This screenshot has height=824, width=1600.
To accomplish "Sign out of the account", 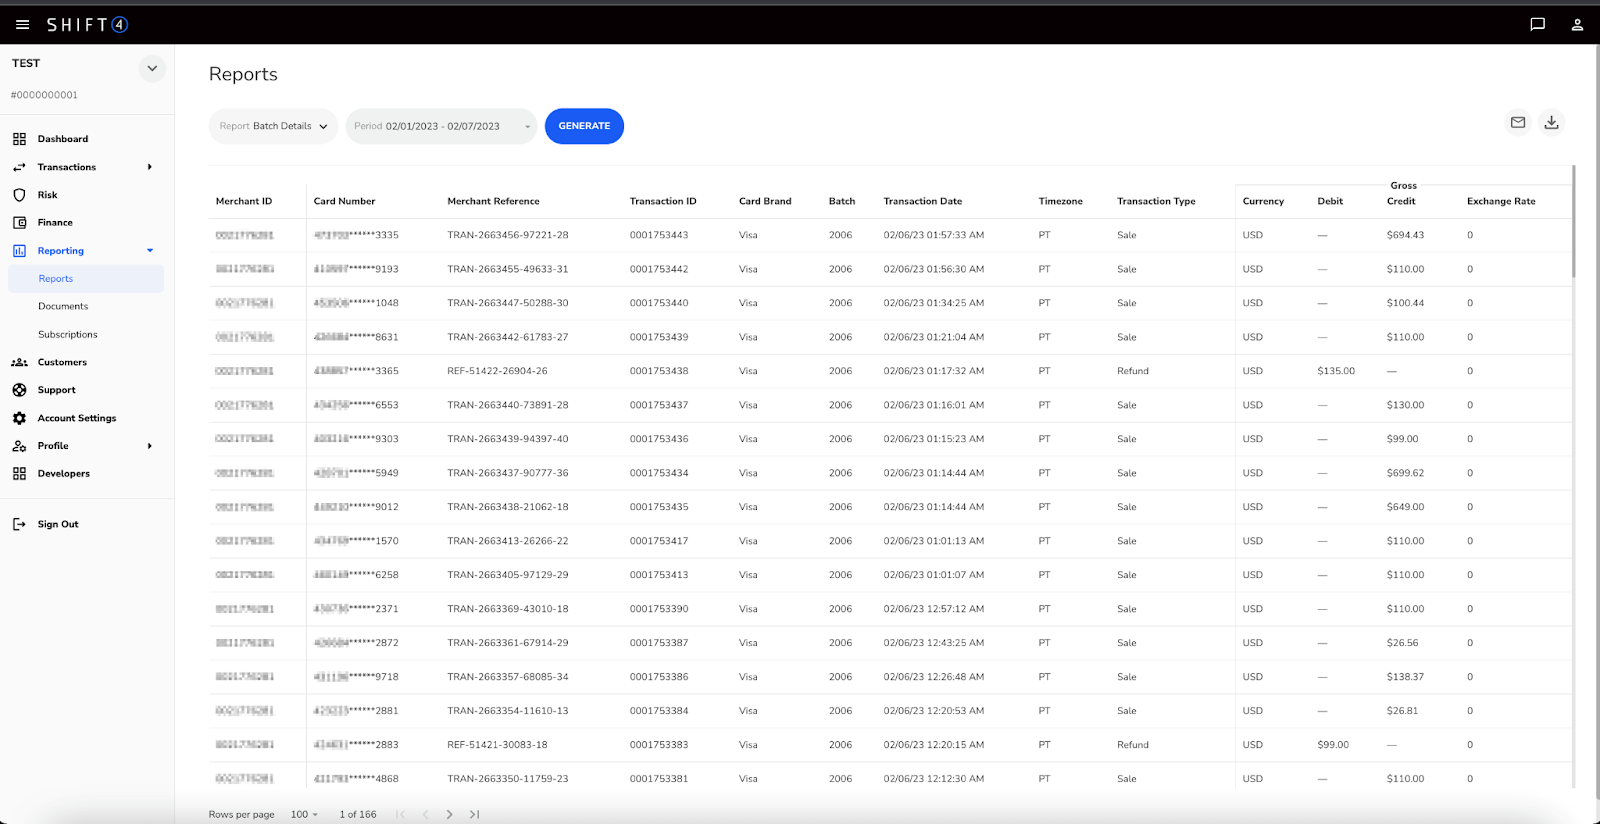I will tap(57, 524).
